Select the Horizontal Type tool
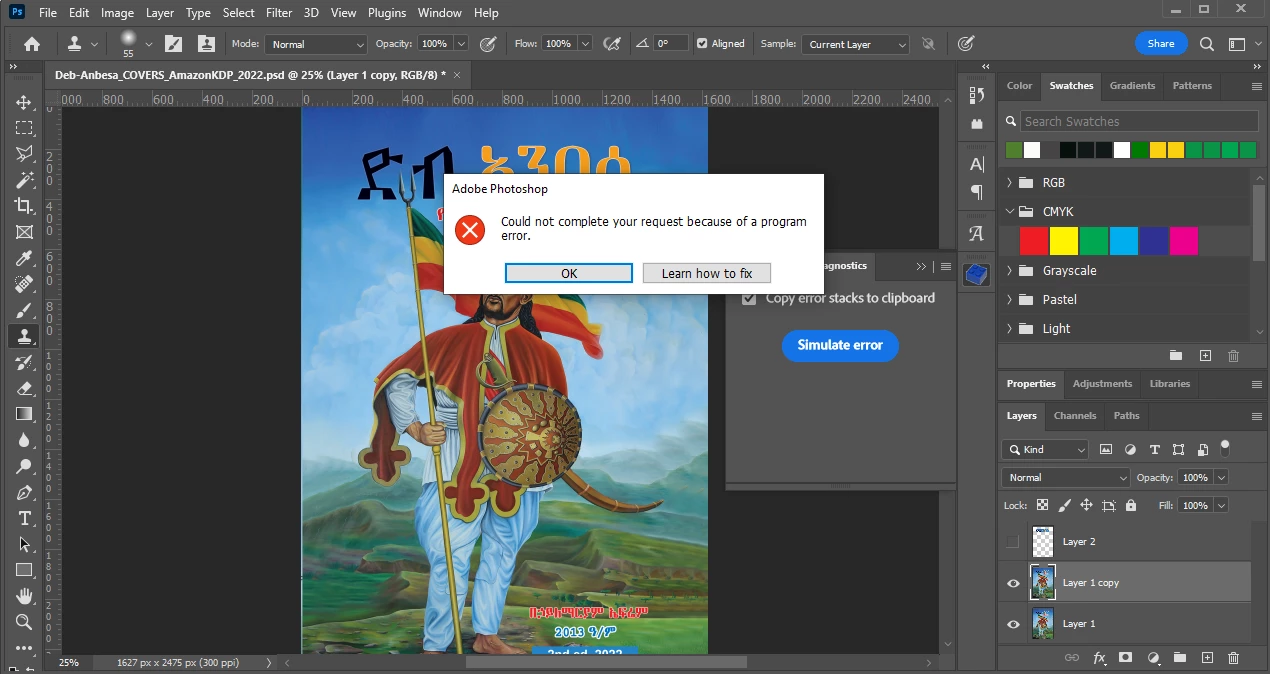Image resolution: width=1270 pixels, height=674 pixels. coord(24,518)
